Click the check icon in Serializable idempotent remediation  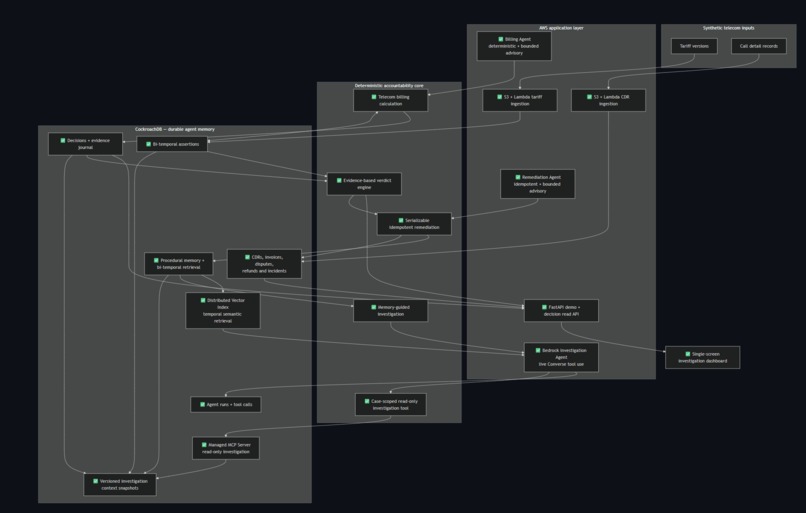pos(401,221)
